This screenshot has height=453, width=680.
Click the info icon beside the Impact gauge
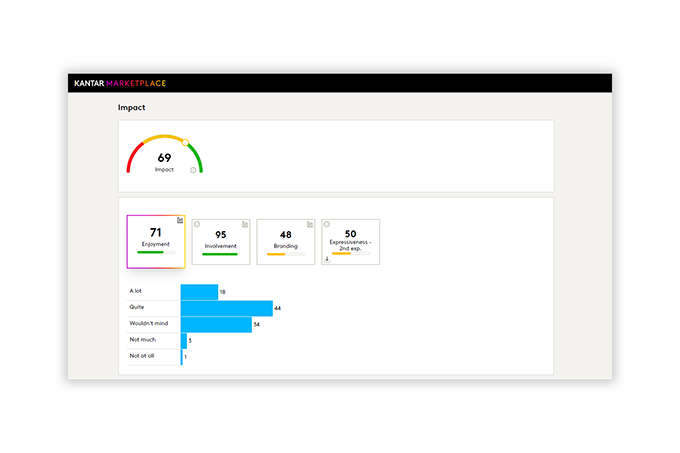click(x=193, y=170)
